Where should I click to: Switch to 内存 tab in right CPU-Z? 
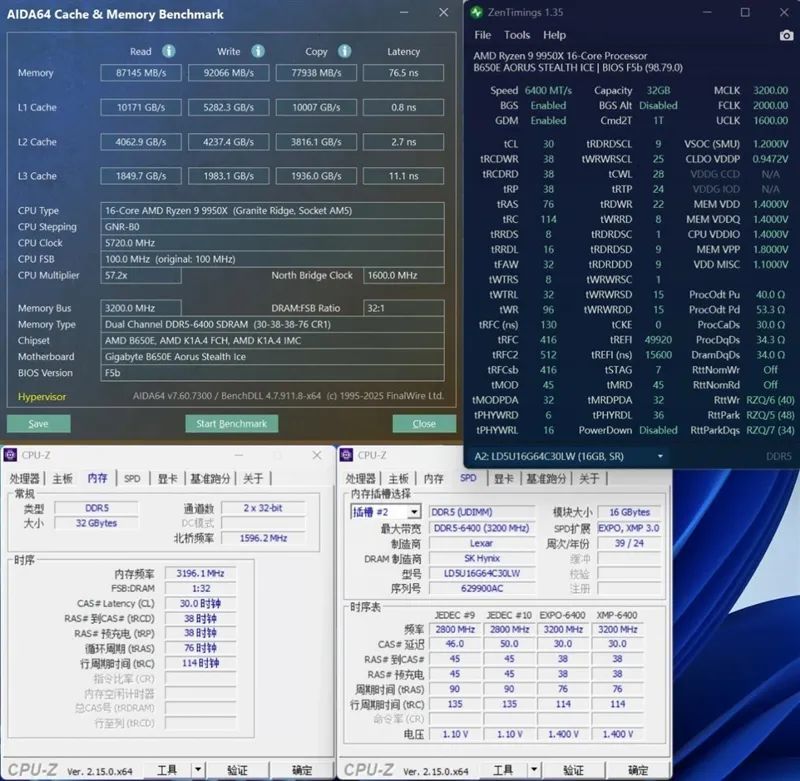[x=433, y=478]
